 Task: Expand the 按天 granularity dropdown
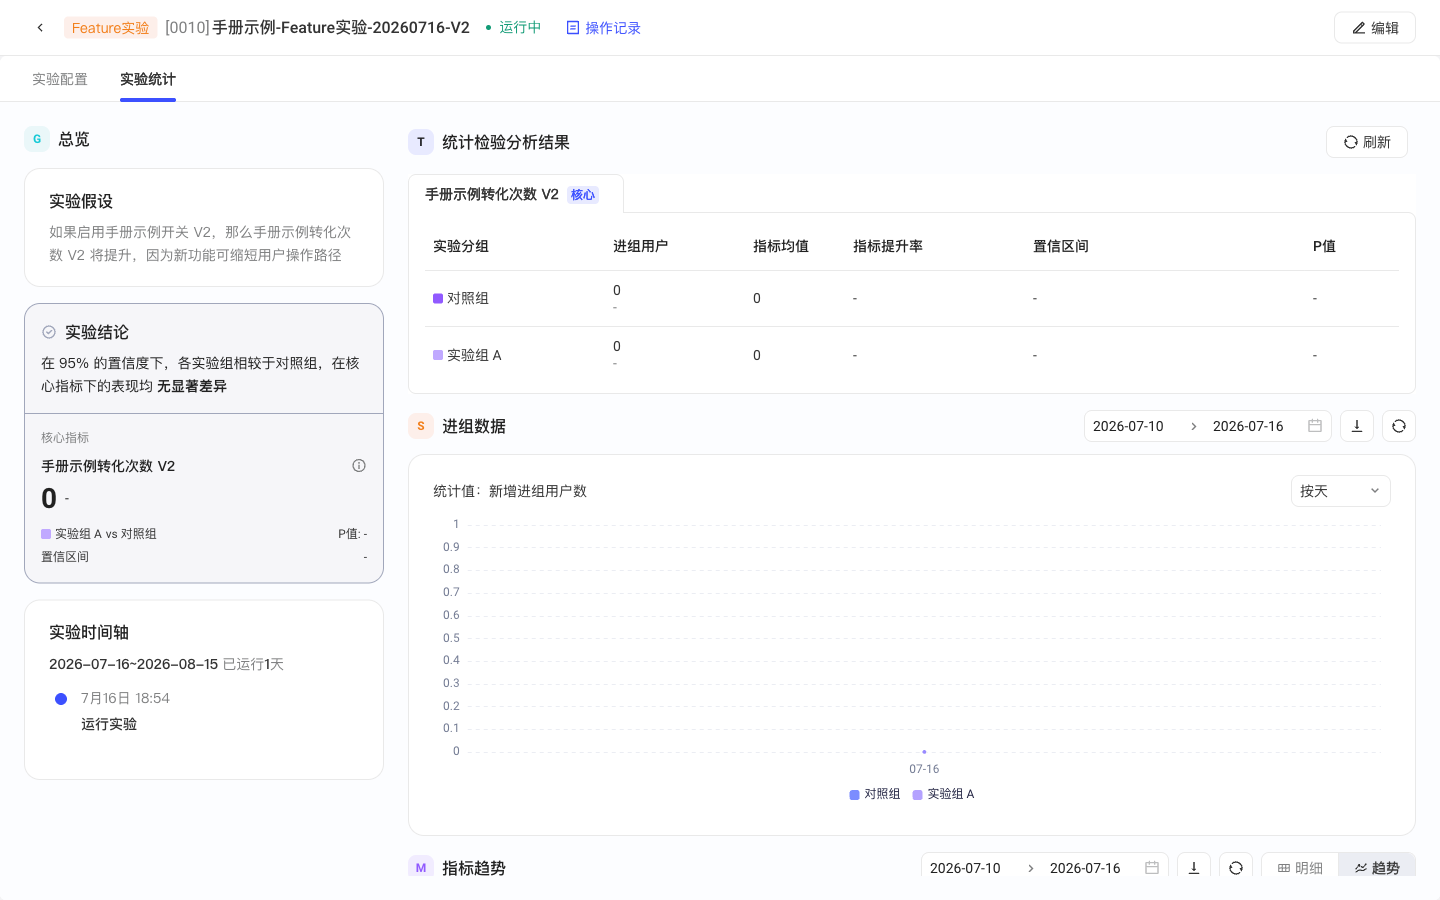tap(1340, 491)
